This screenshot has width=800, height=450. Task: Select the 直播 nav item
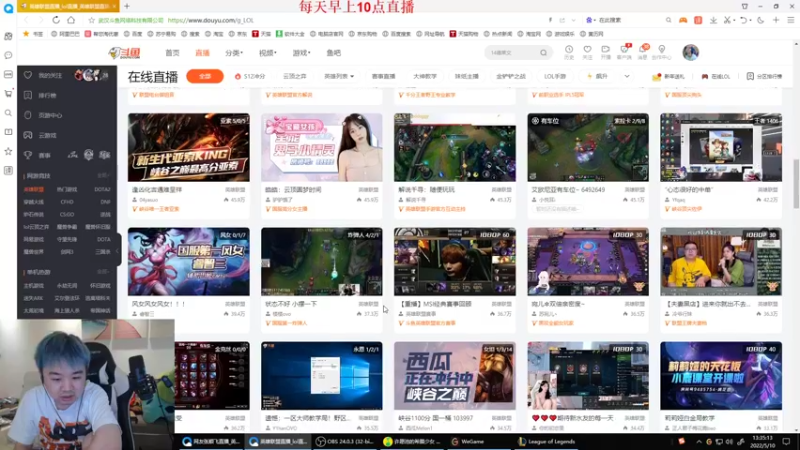click(203, 53)
